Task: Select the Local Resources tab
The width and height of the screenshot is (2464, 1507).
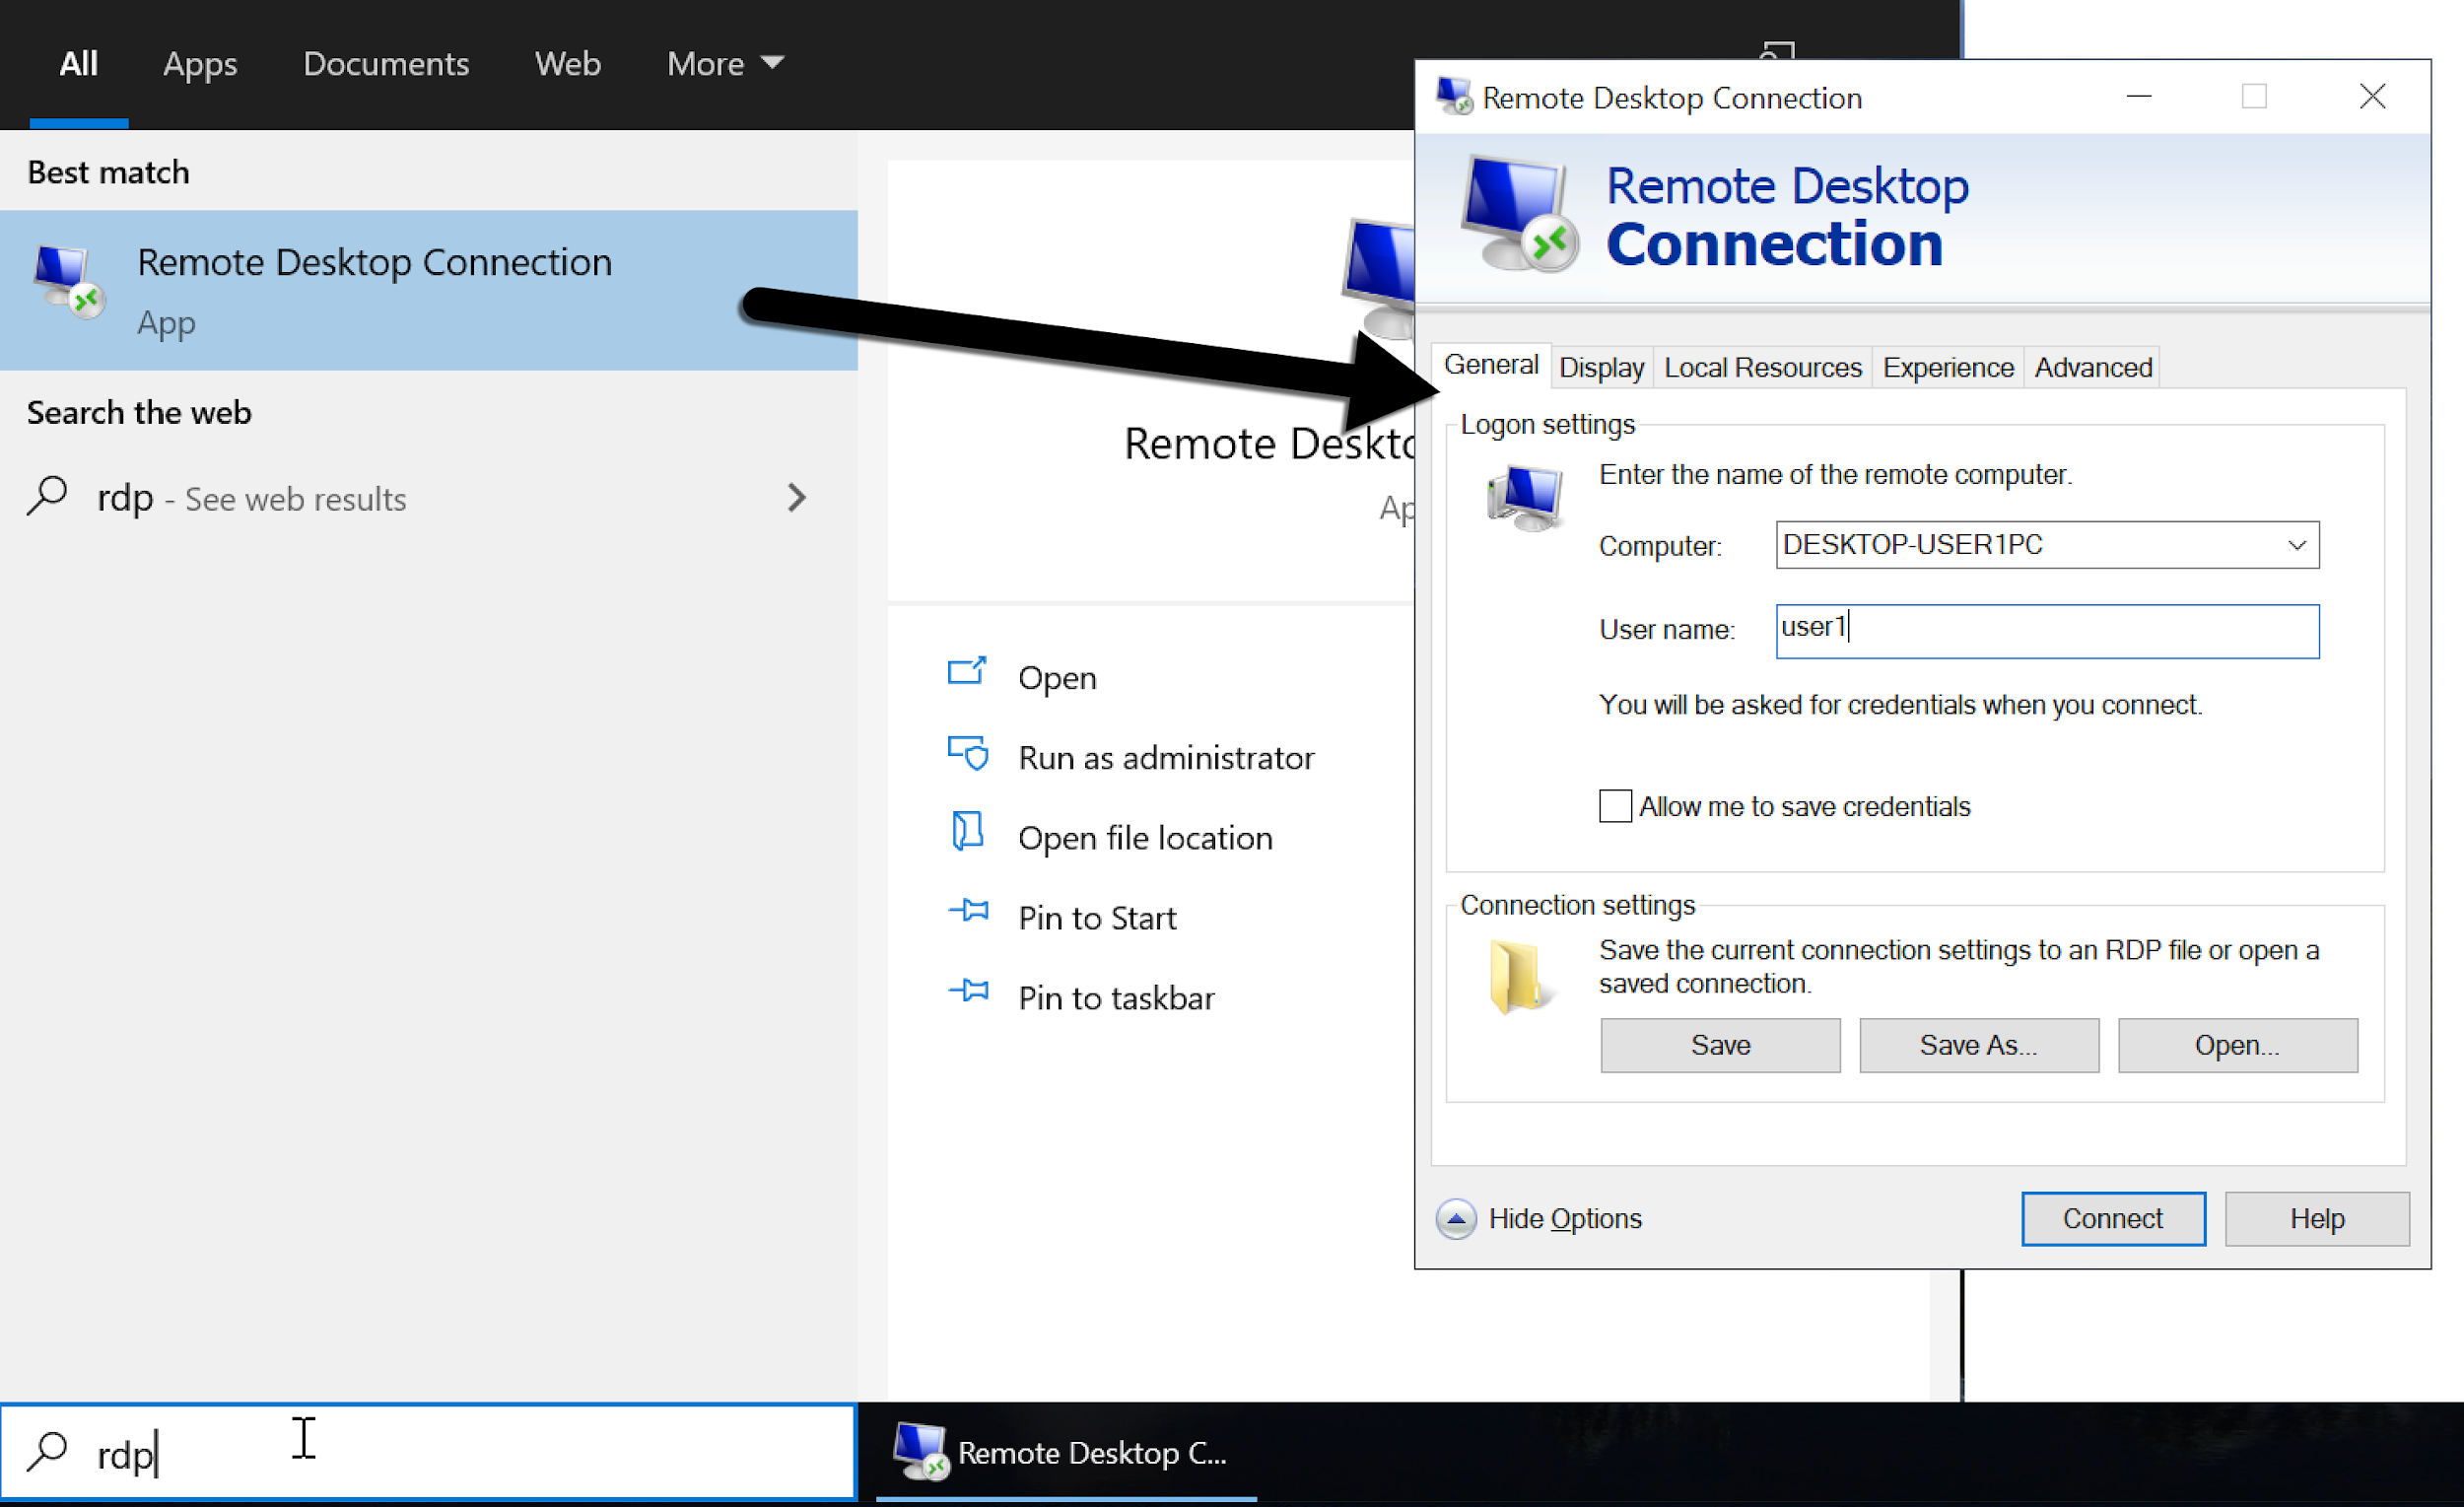Action: coord(1763,367)
